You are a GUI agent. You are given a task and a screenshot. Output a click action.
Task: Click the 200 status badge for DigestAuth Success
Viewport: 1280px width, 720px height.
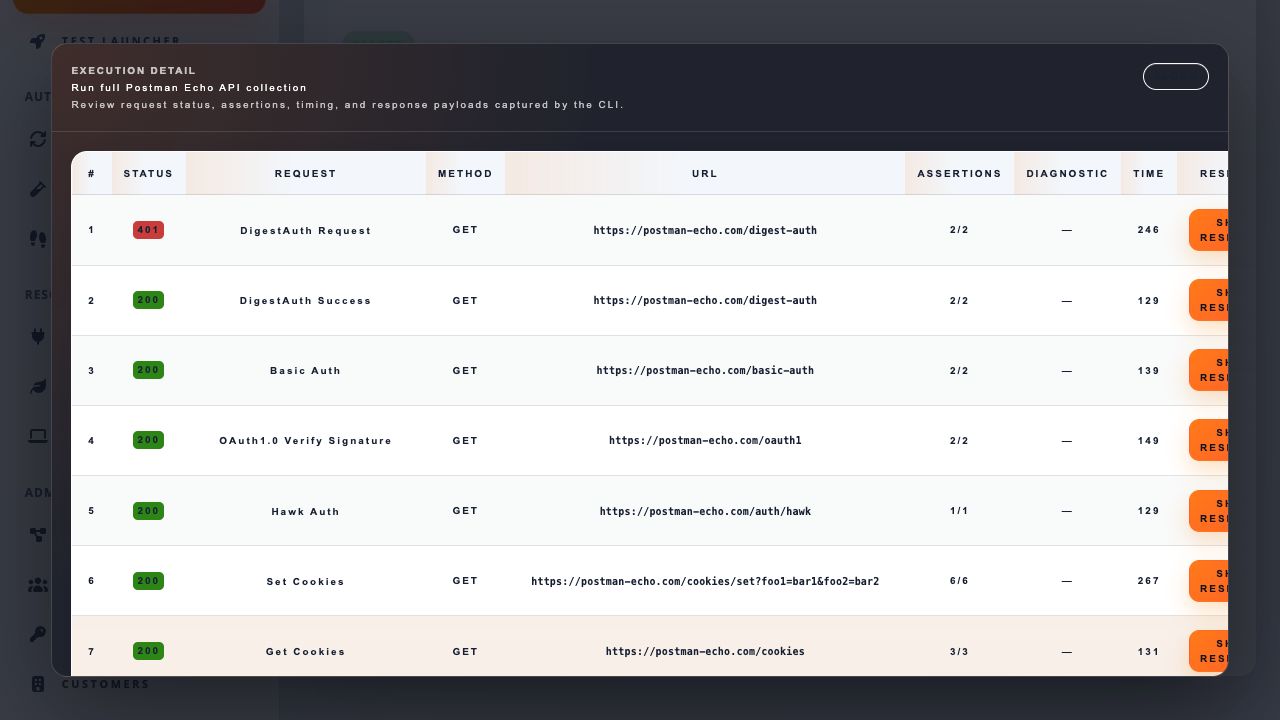(148, 300)
